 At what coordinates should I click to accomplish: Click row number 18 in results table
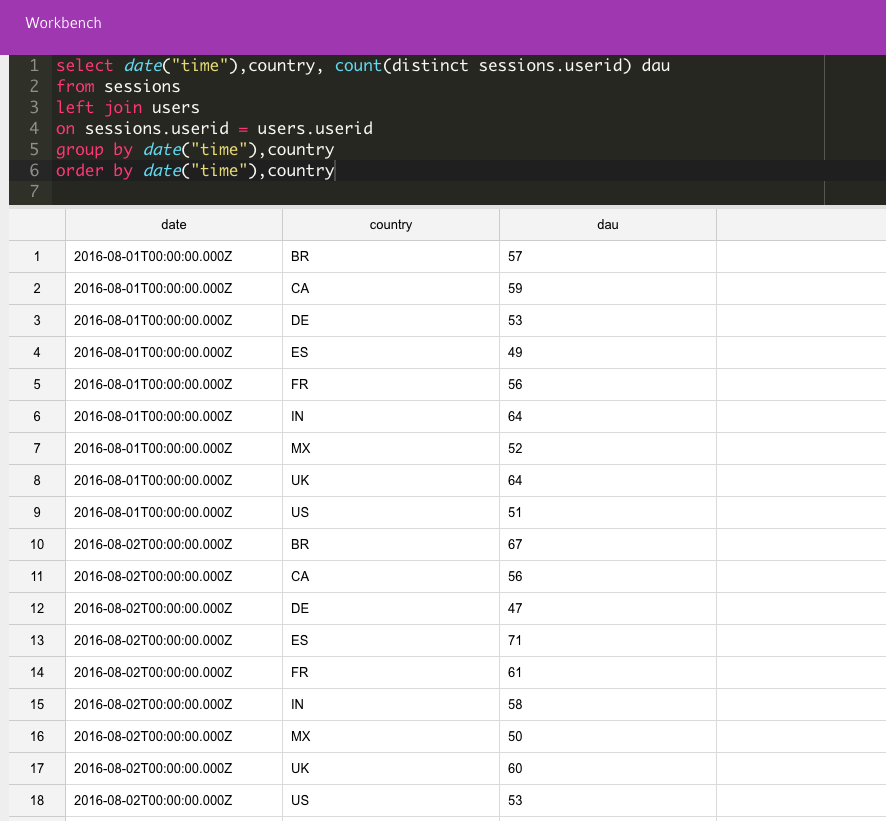point(37,801)
